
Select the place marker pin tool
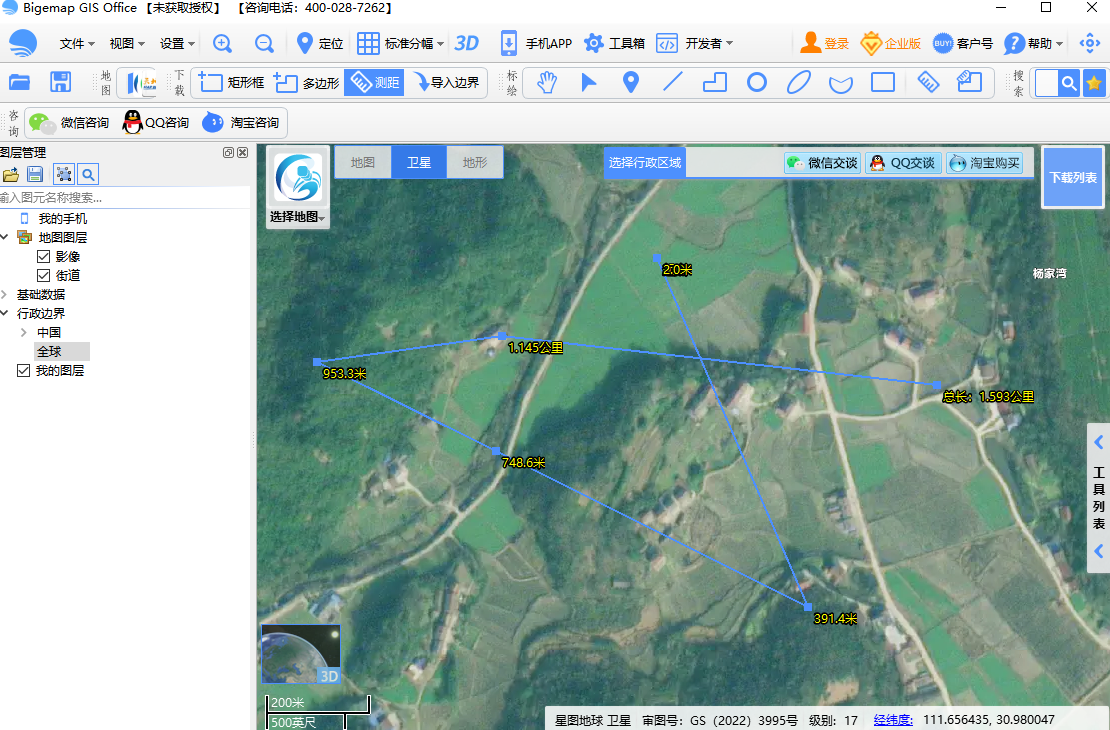click(x=630, y=83)
